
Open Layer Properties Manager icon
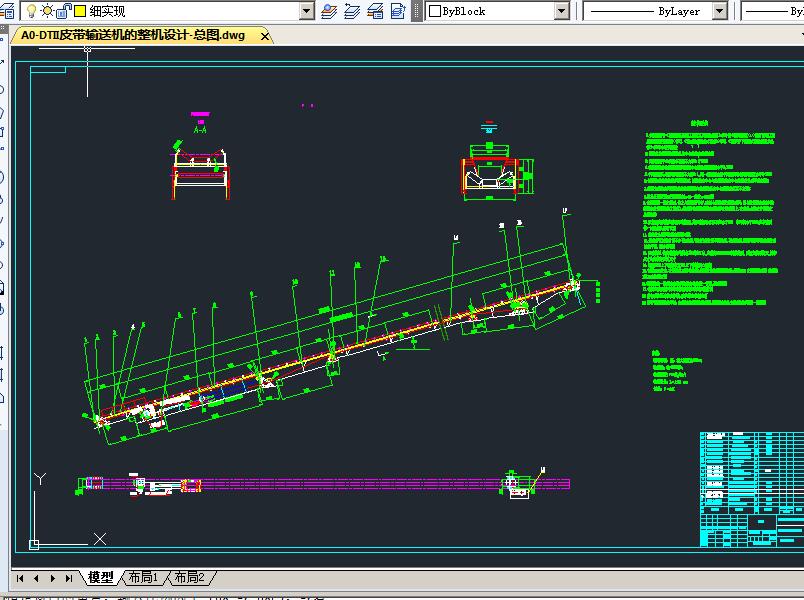click(8, 11)
